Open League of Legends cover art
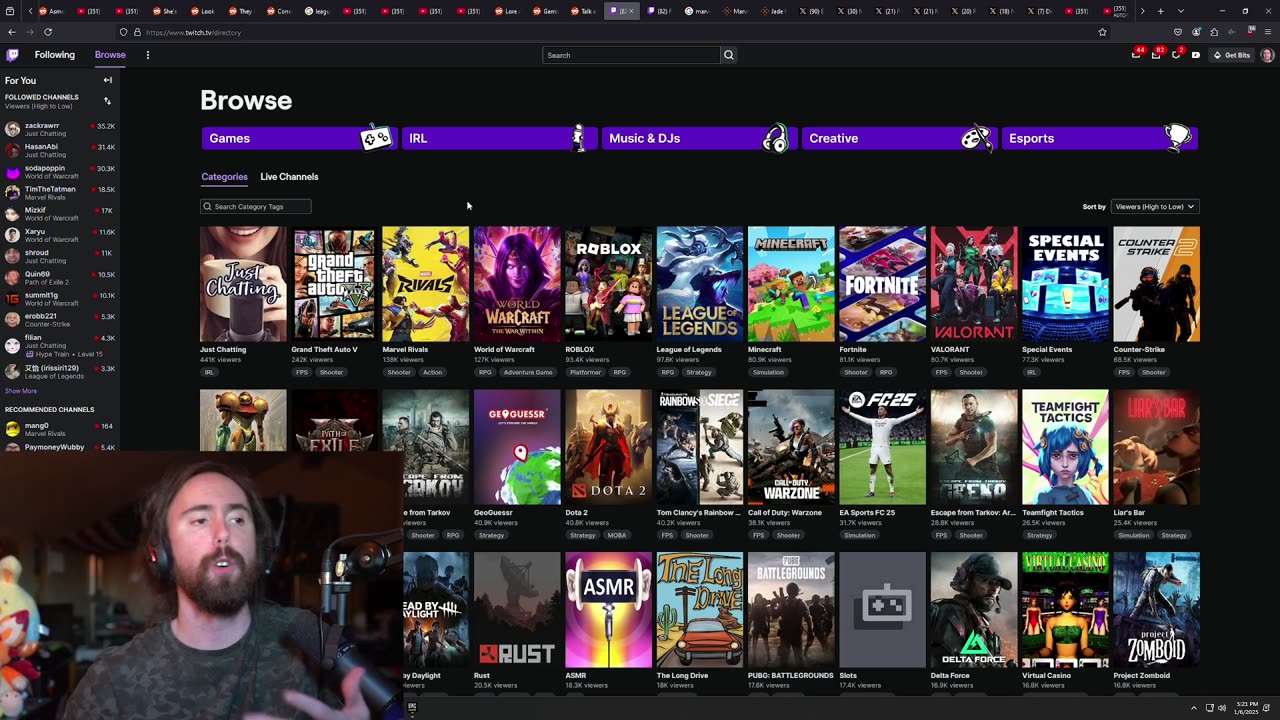 pos(700,284)
